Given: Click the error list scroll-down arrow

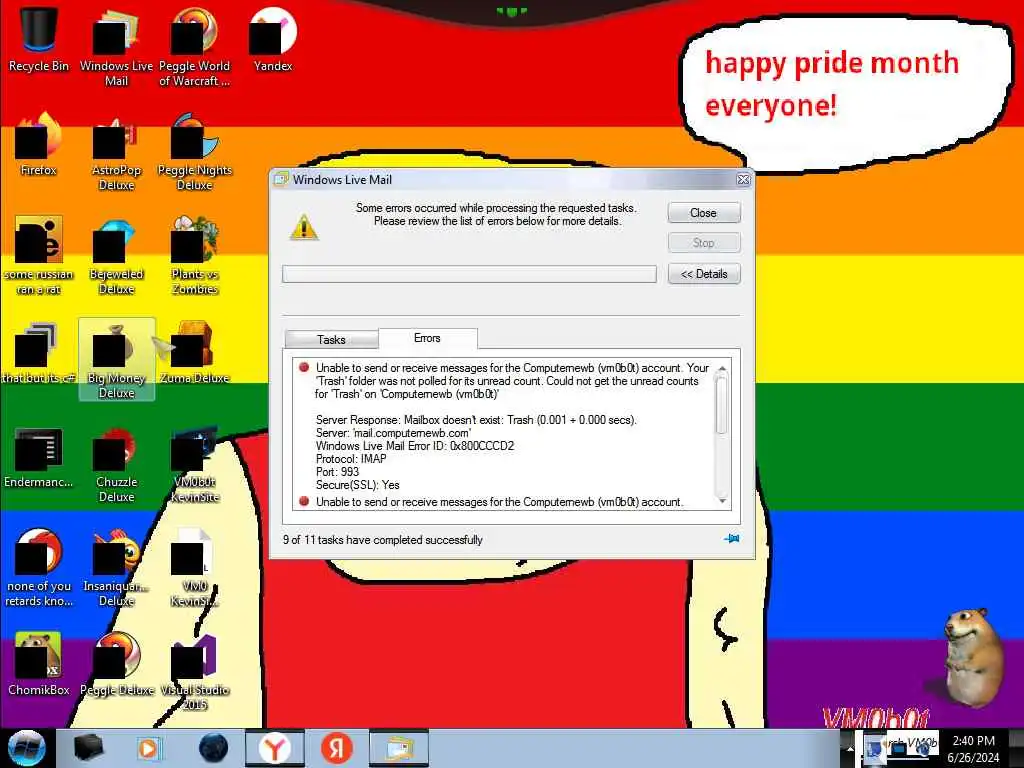Looking at the screenshot, I should pyautogui.click(x=722, y=501).
